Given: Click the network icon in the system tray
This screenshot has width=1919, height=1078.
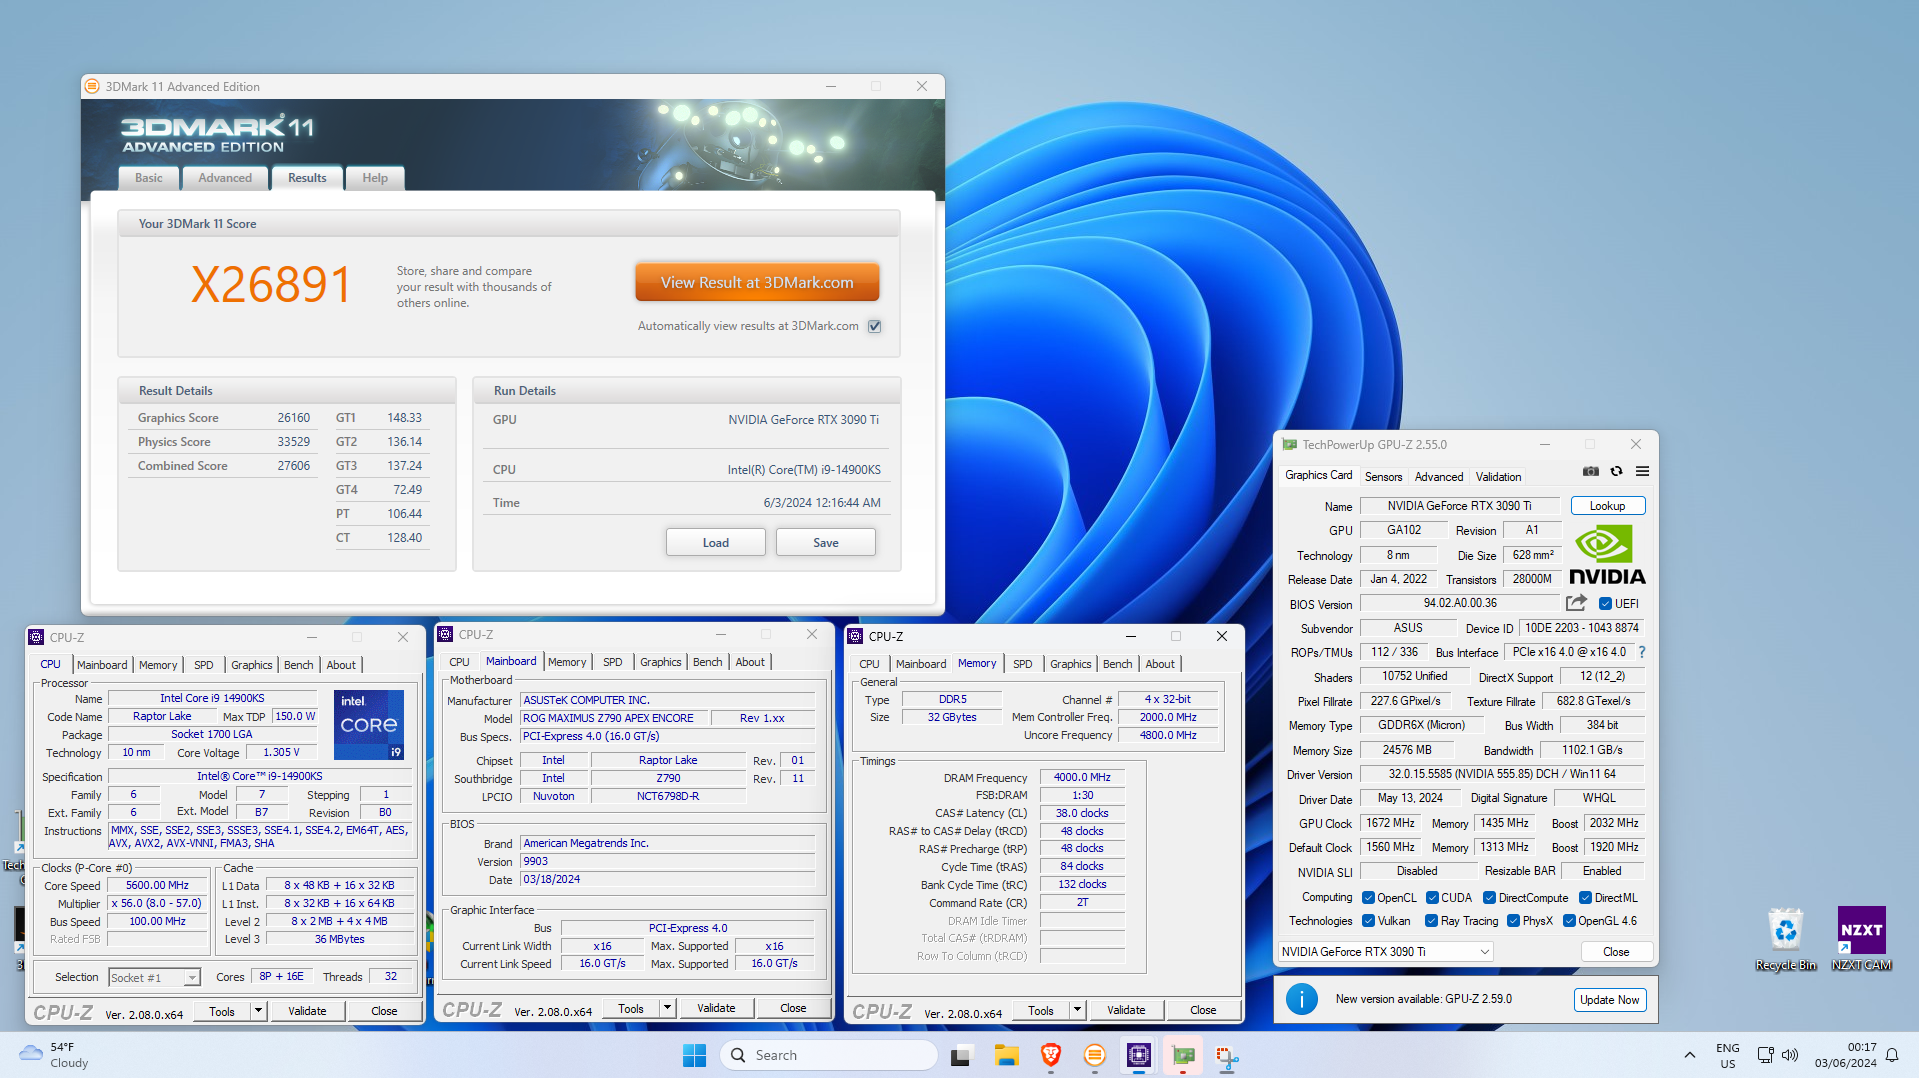Looking at the screenshot, I should coord(1765,1055).
